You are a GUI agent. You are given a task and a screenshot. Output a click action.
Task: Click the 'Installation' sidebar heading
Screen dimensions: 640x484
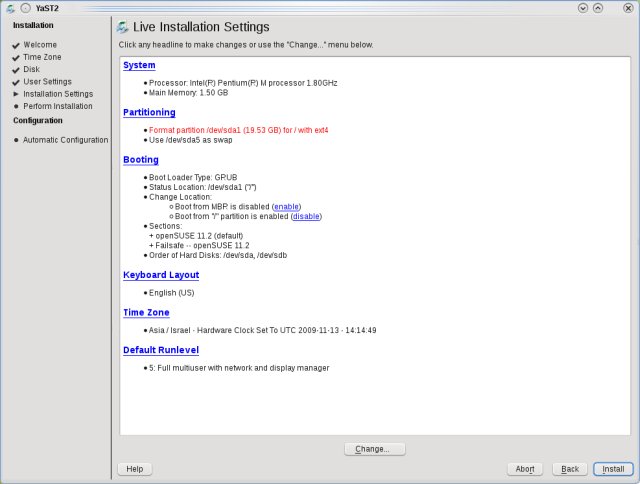33,25
